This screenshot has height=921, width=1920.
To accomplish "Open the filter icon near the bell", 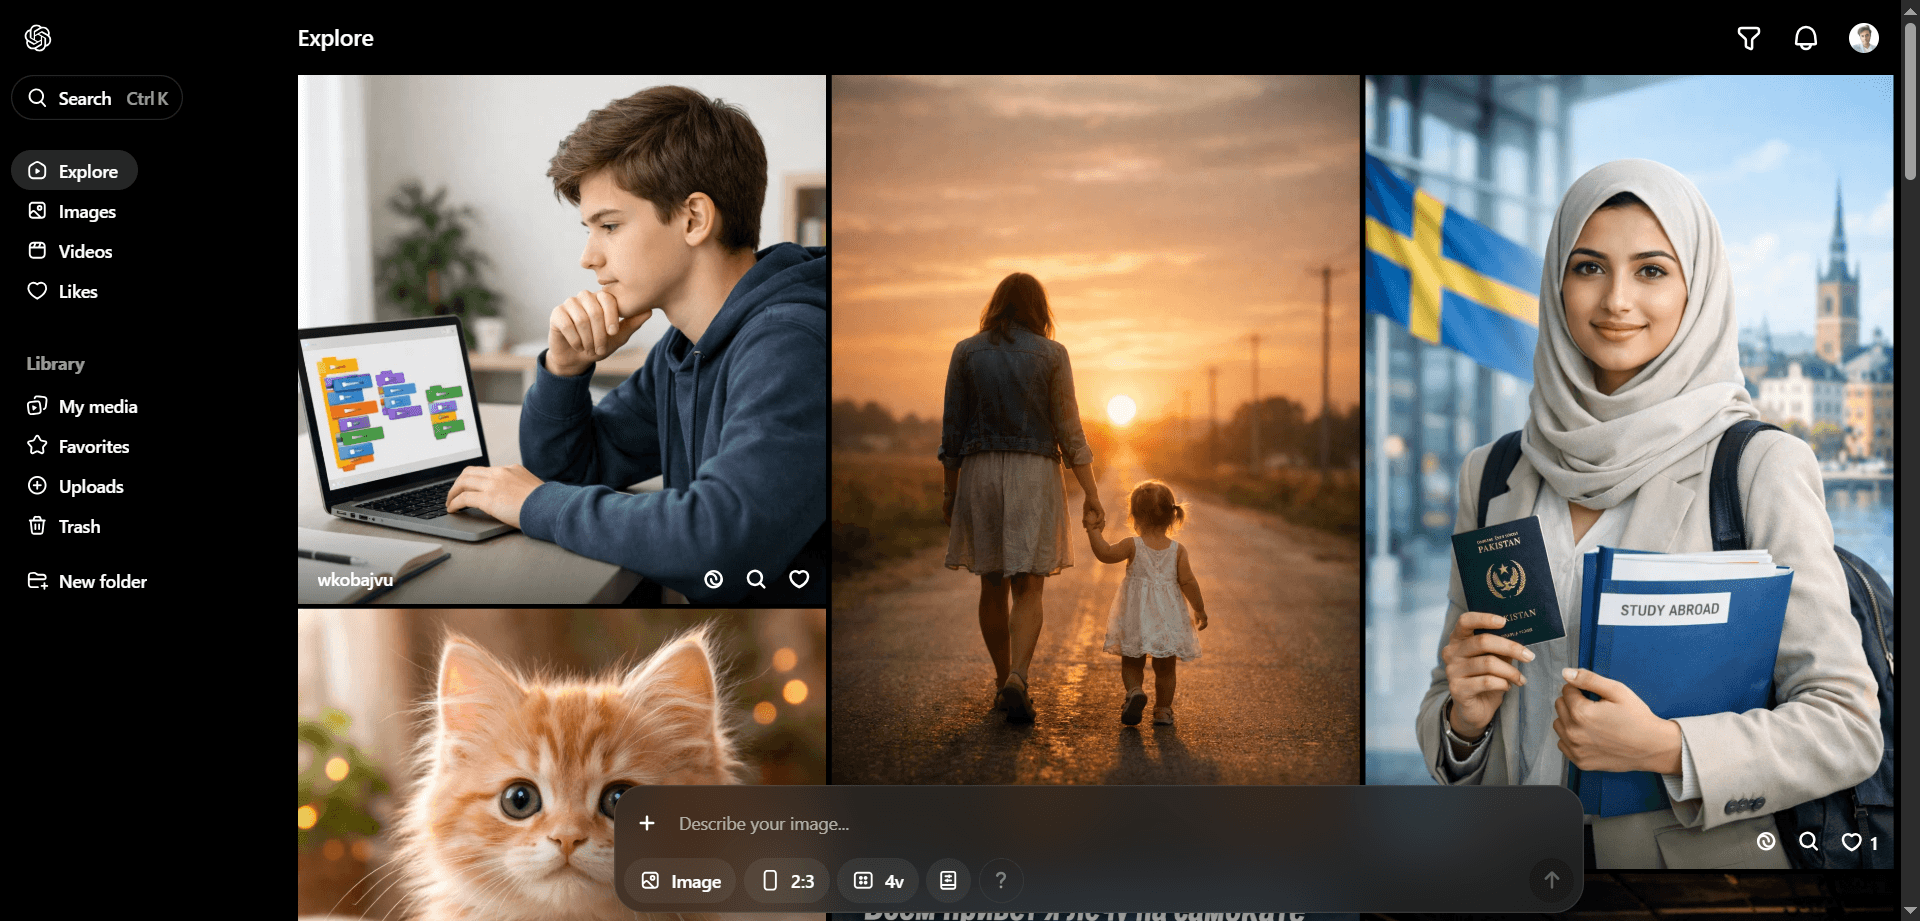I will coord(1748,38).
